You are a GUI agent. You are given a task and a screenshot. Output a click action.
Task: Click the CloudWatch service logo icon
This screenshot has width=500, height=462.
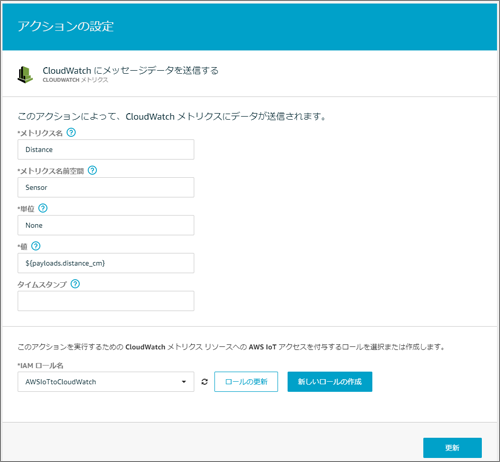pyautogui.click(x=25, y=74)
